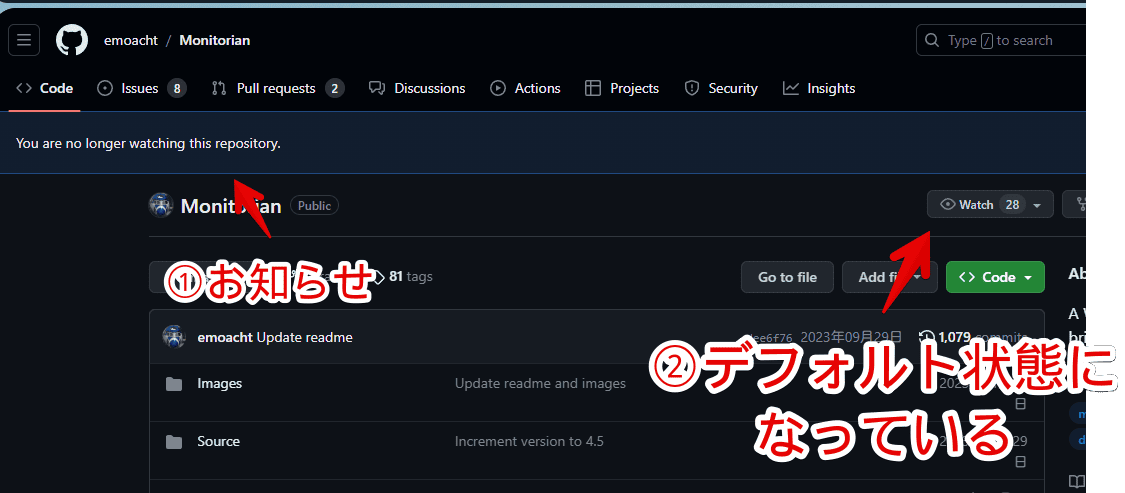Open the Images folder

[x=220, y=383]
